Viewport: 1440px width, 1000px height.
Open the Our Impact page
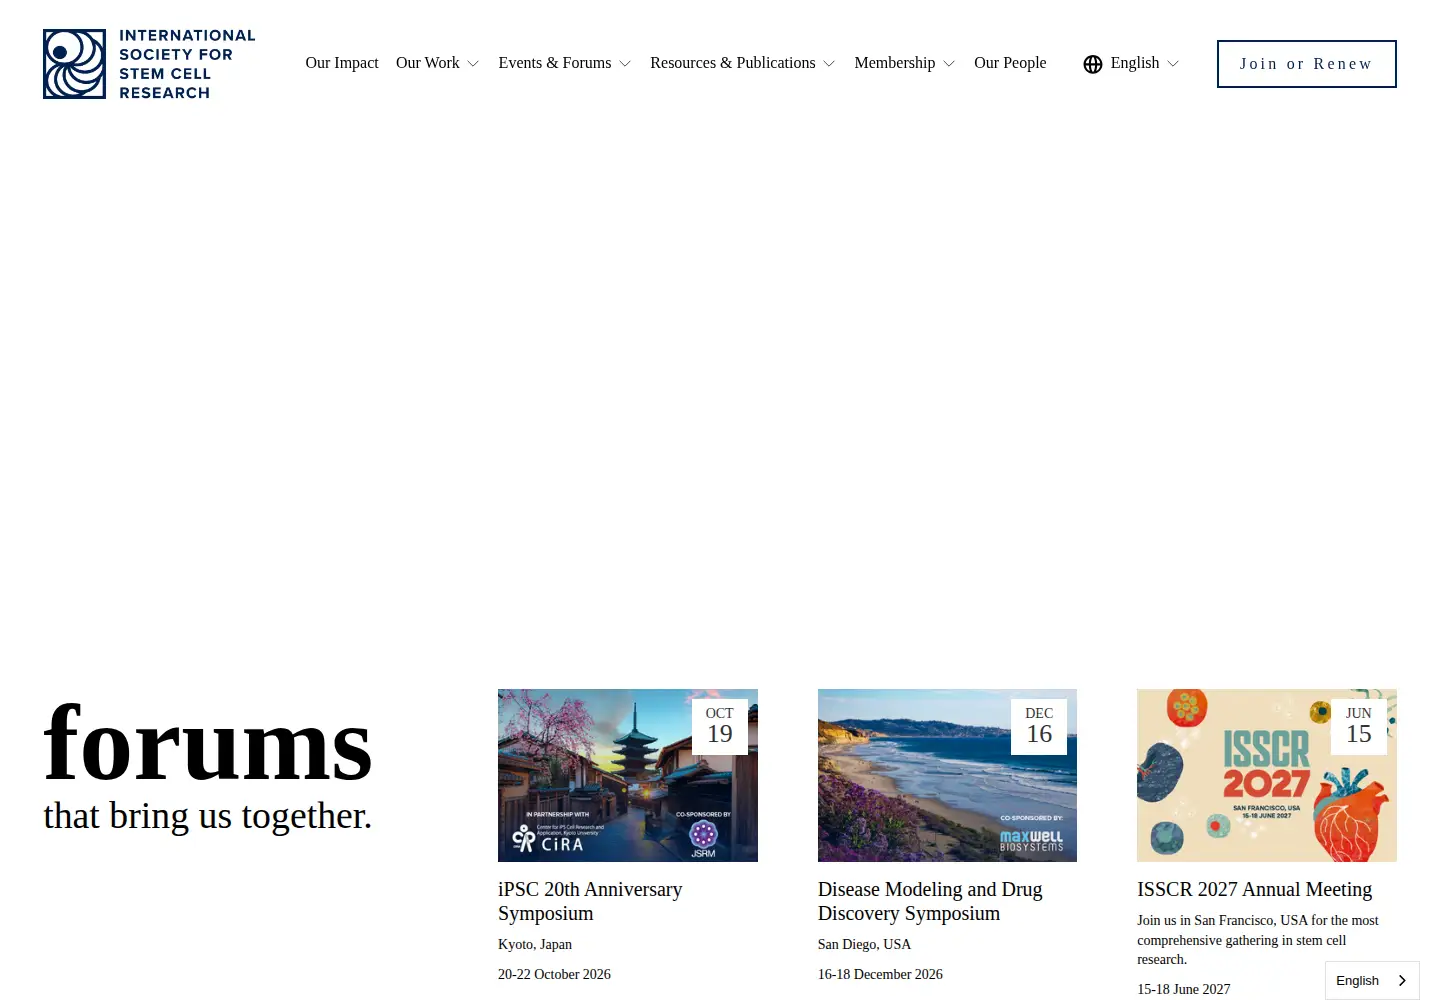pyautogui.click(x=342, y=63)
